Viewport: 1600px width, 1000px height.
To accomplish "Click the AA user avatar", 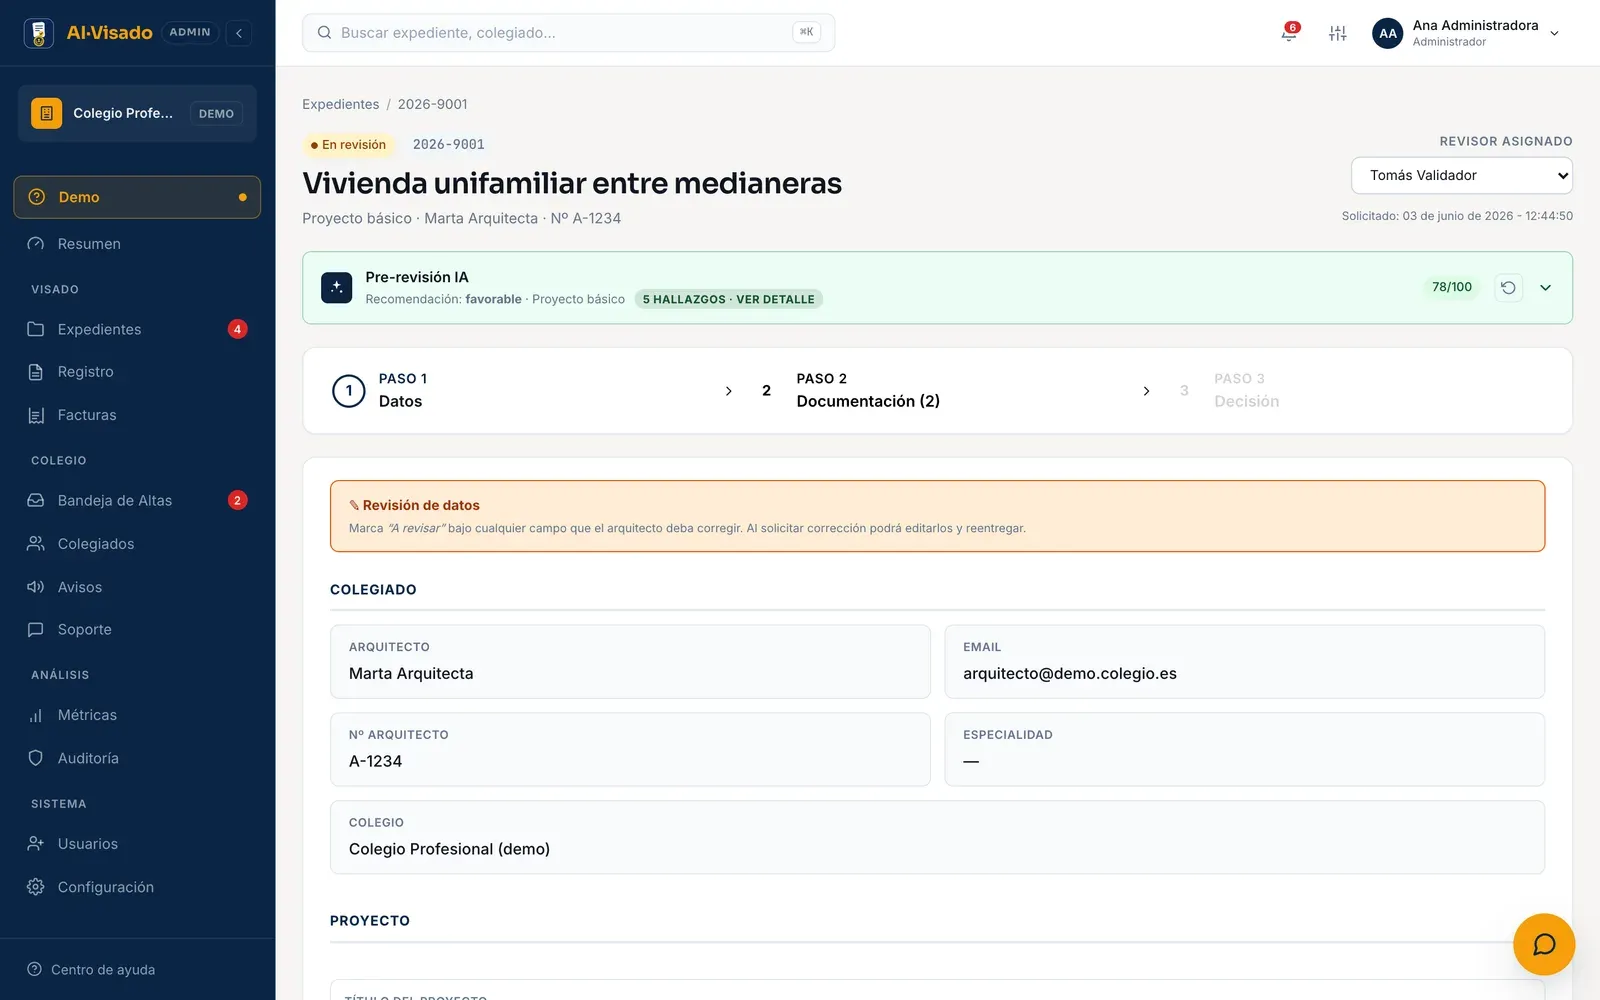I will coord(1388,33).
